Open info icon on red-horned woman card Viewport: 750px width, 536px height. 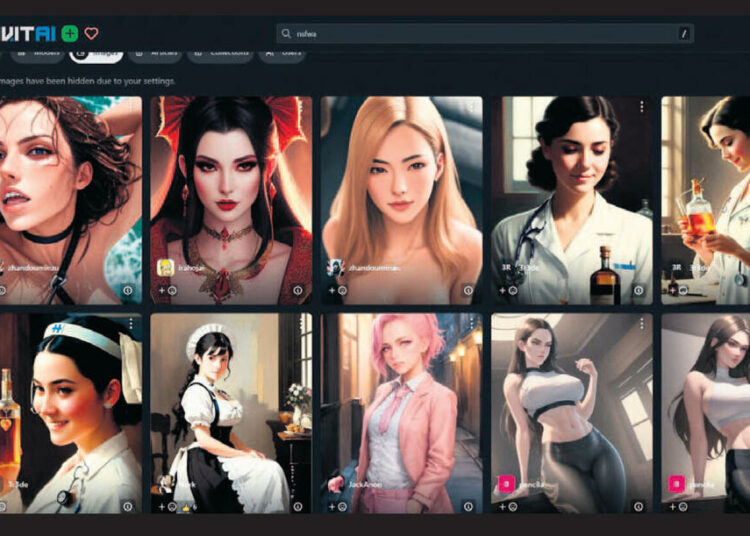(298, 290)
